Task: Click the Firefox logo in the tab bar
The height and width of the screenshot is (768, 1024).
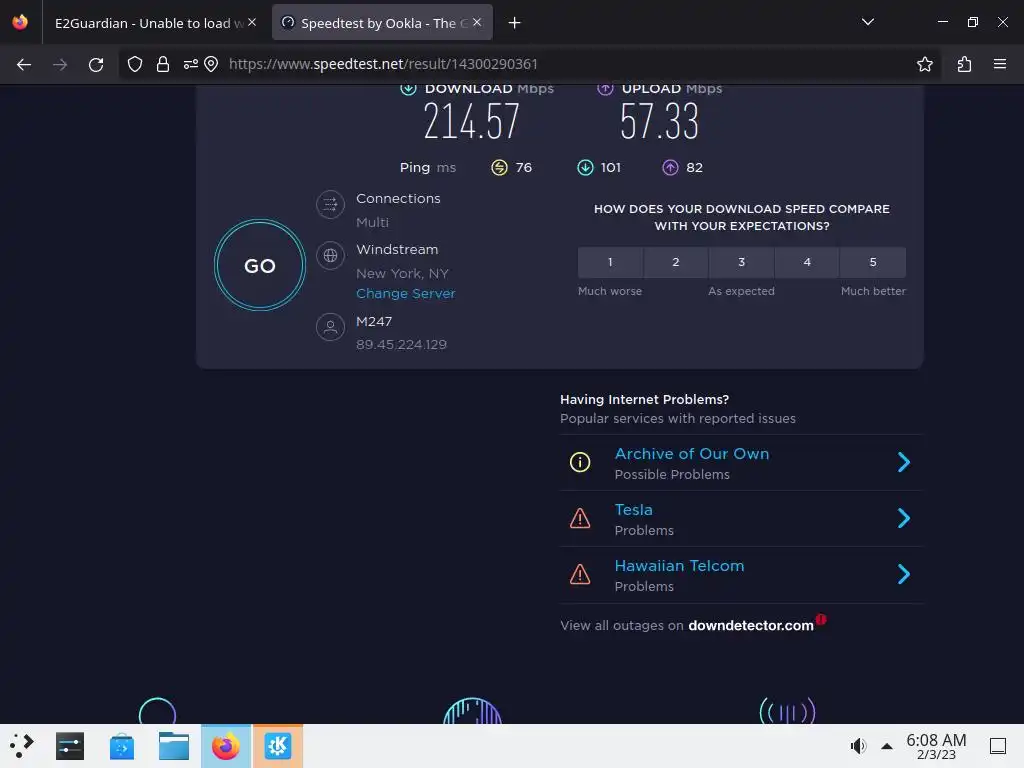Action: click(x=20, y=22)
